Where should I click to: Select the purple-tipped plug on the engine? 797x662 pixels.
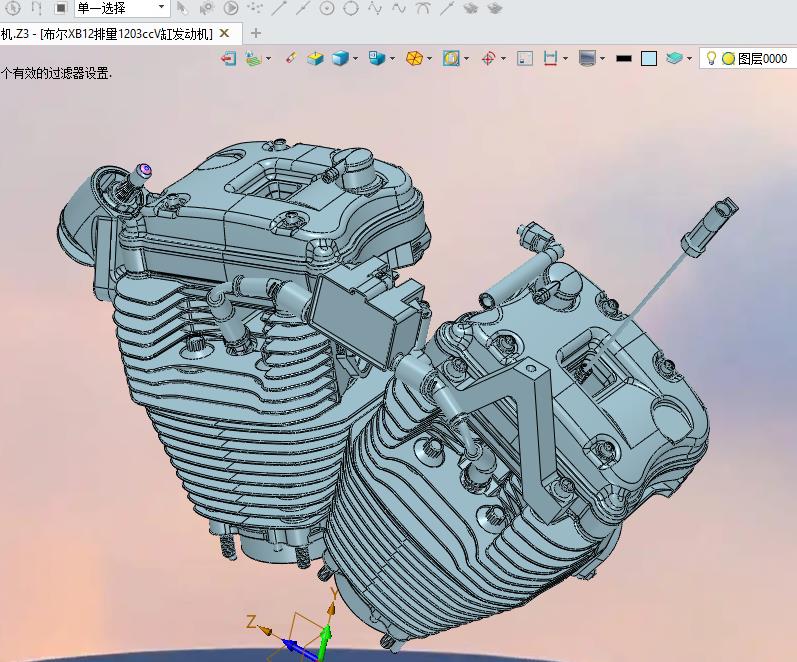click(x=141, y=173)
